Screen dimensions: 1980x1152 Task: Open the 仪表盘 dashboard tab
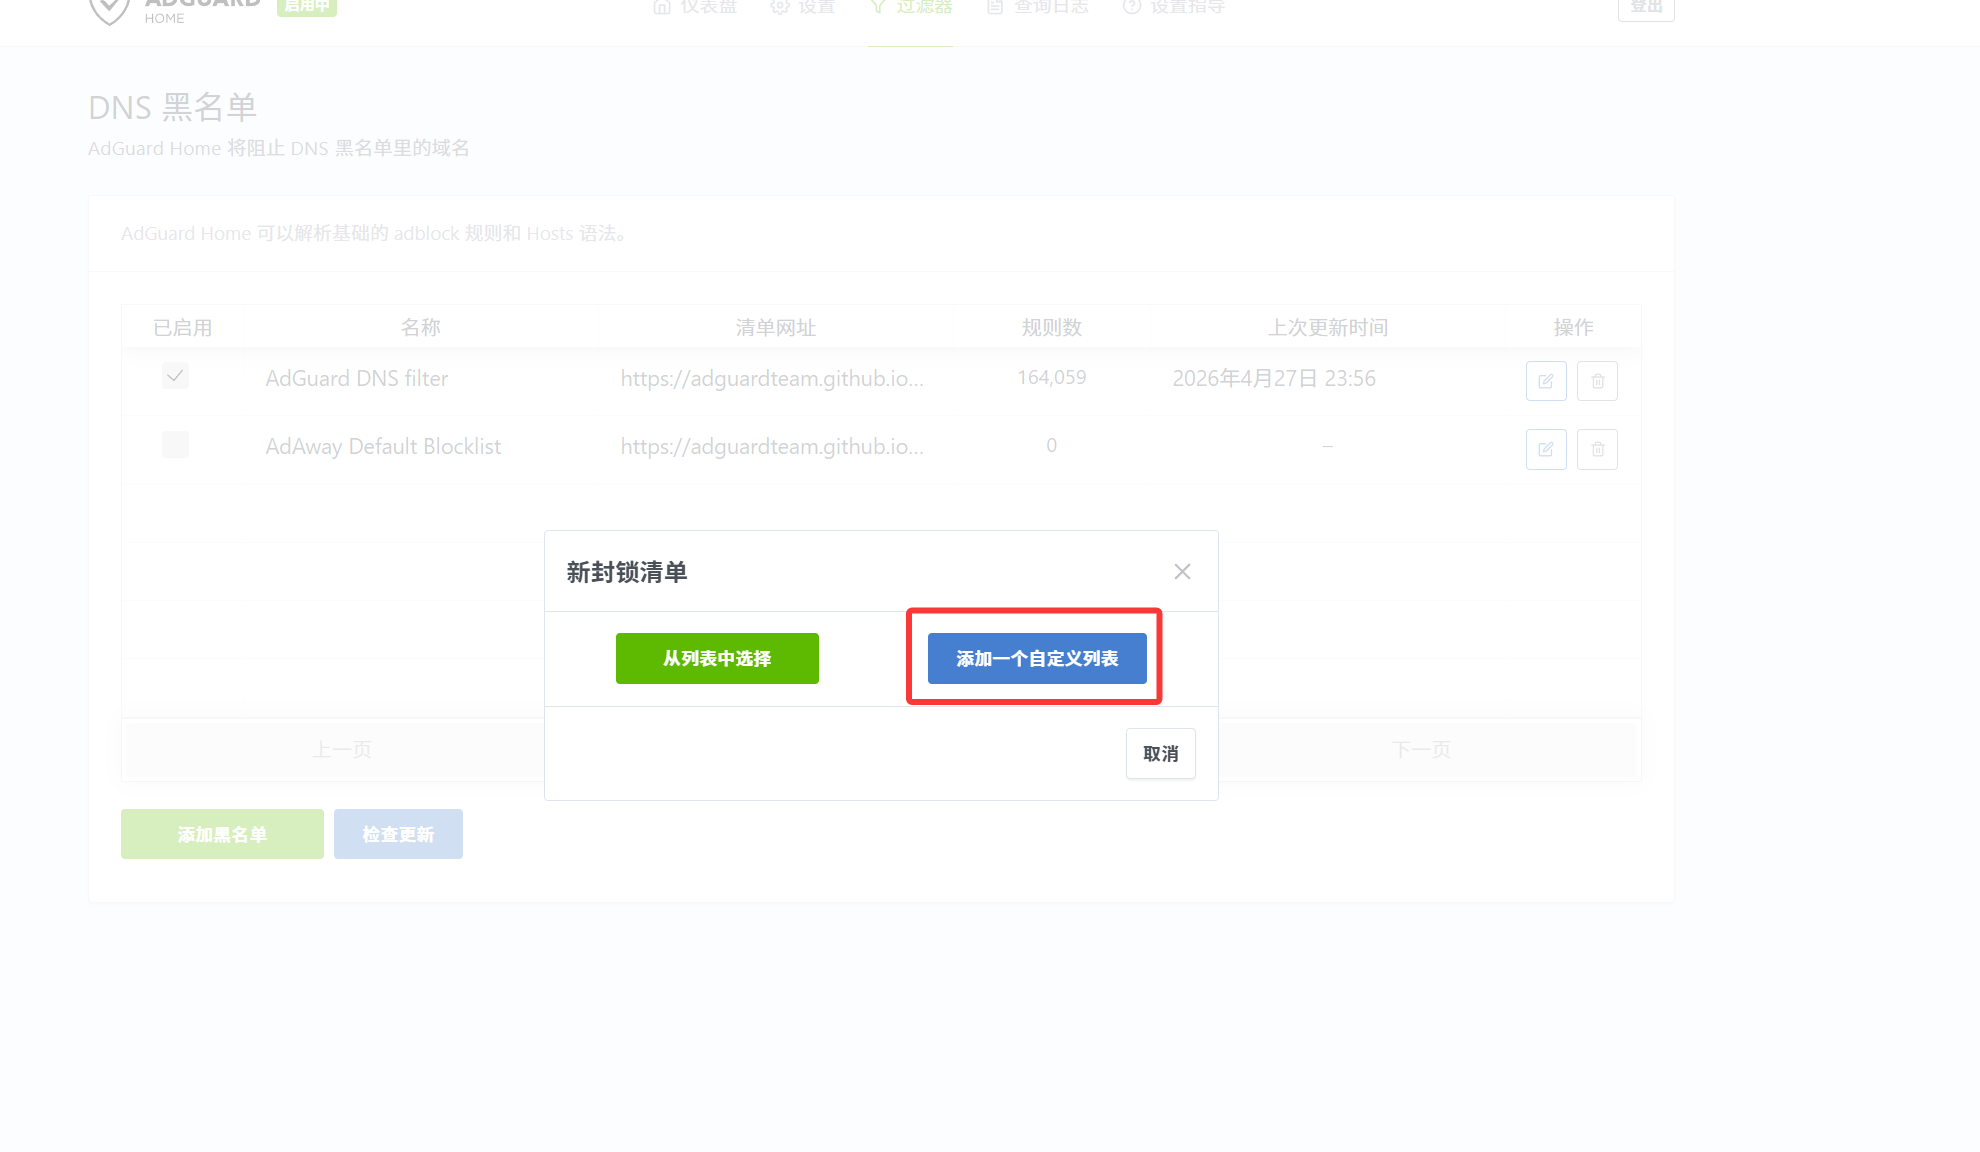tap(695, 8)
